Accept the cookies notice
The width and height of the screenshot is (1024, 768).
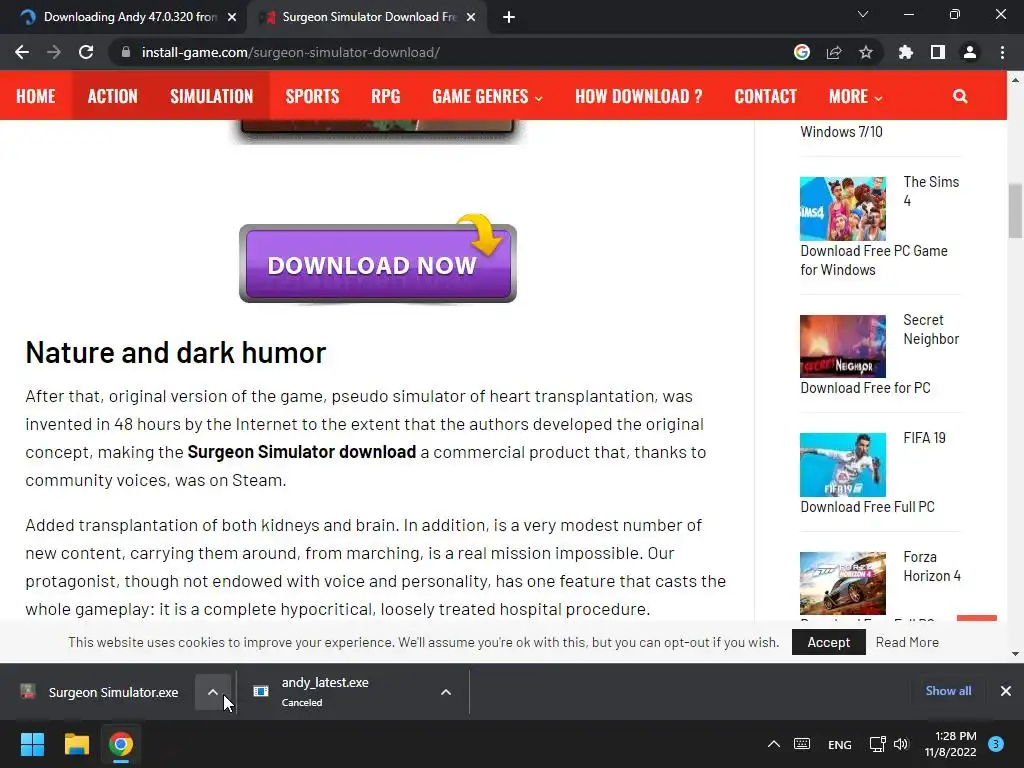[x=829, y=642]
